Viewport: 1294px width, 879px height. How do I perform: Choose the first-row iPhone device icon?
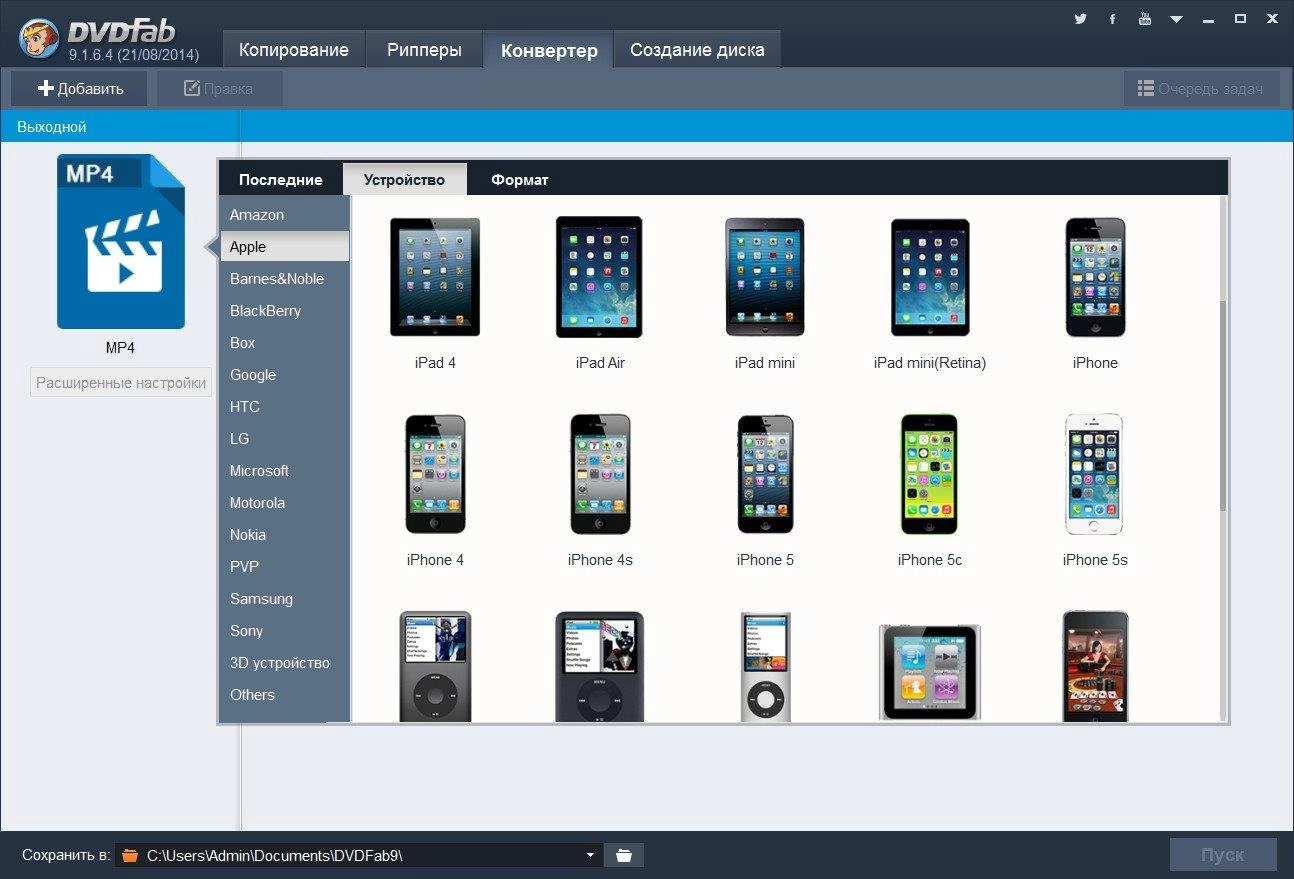tap(1095, 277)
